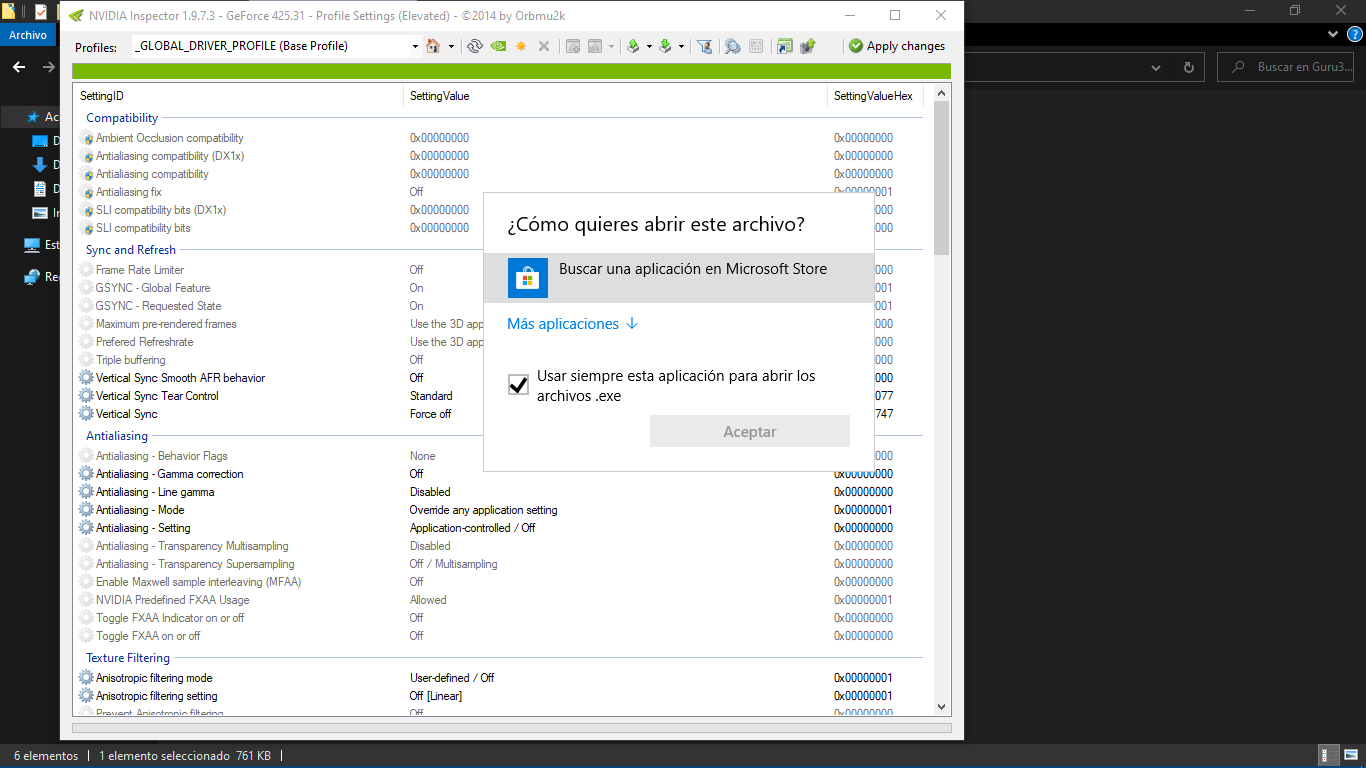Click the SettingID column header
Screen dimensions: 1366x768
[239, 96]
